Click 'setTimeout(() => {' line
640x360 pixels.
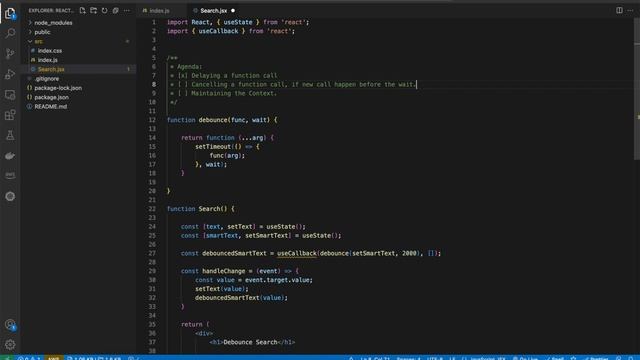[x=227, y=147]
